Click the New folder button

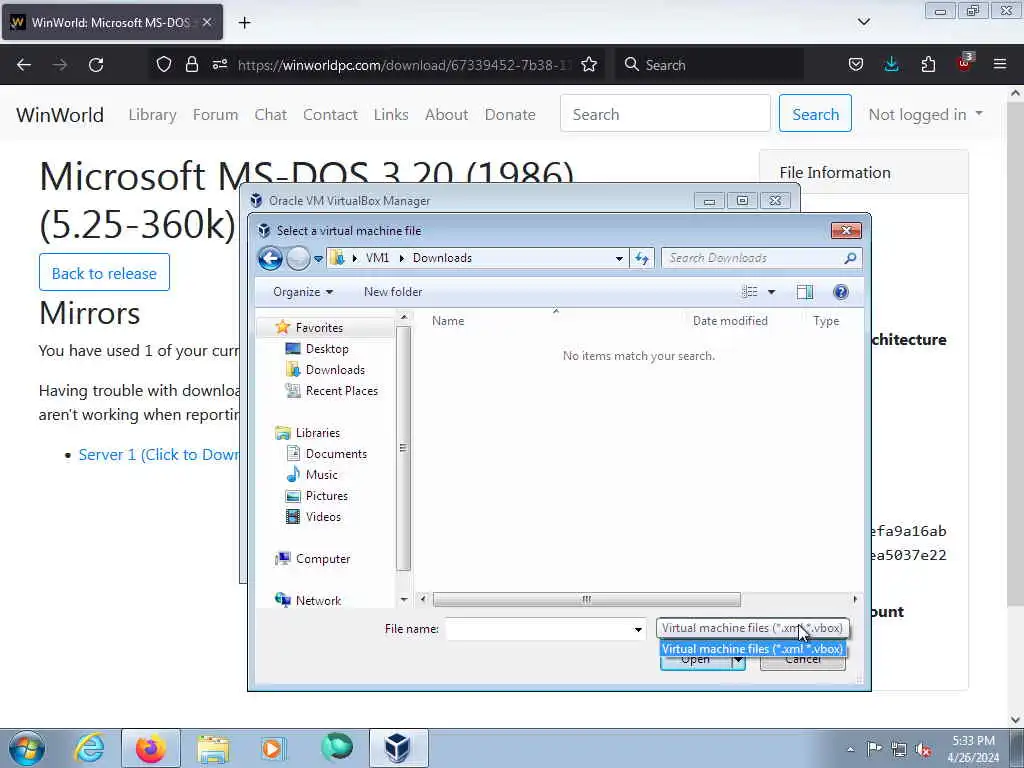(392, 292)
